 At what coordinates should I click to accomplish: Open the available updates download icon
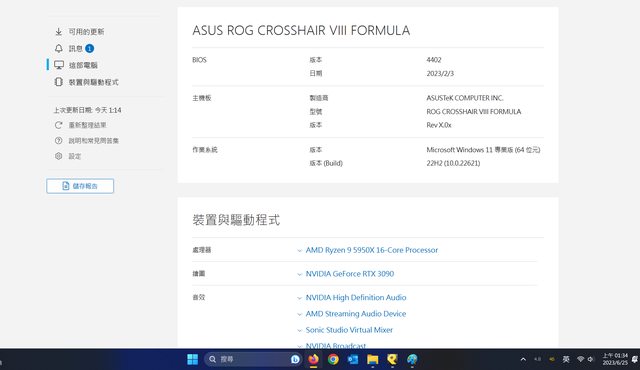coord(58,32)
